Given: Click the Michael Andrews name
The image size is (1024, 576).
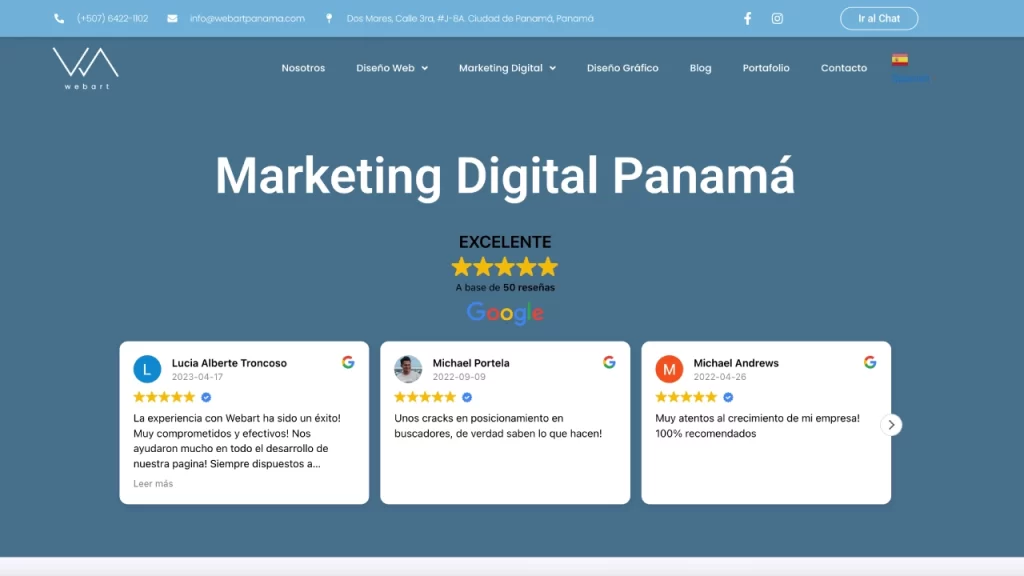Looking at the screenshot, I should pyautogui.click(x=736, y=363).
